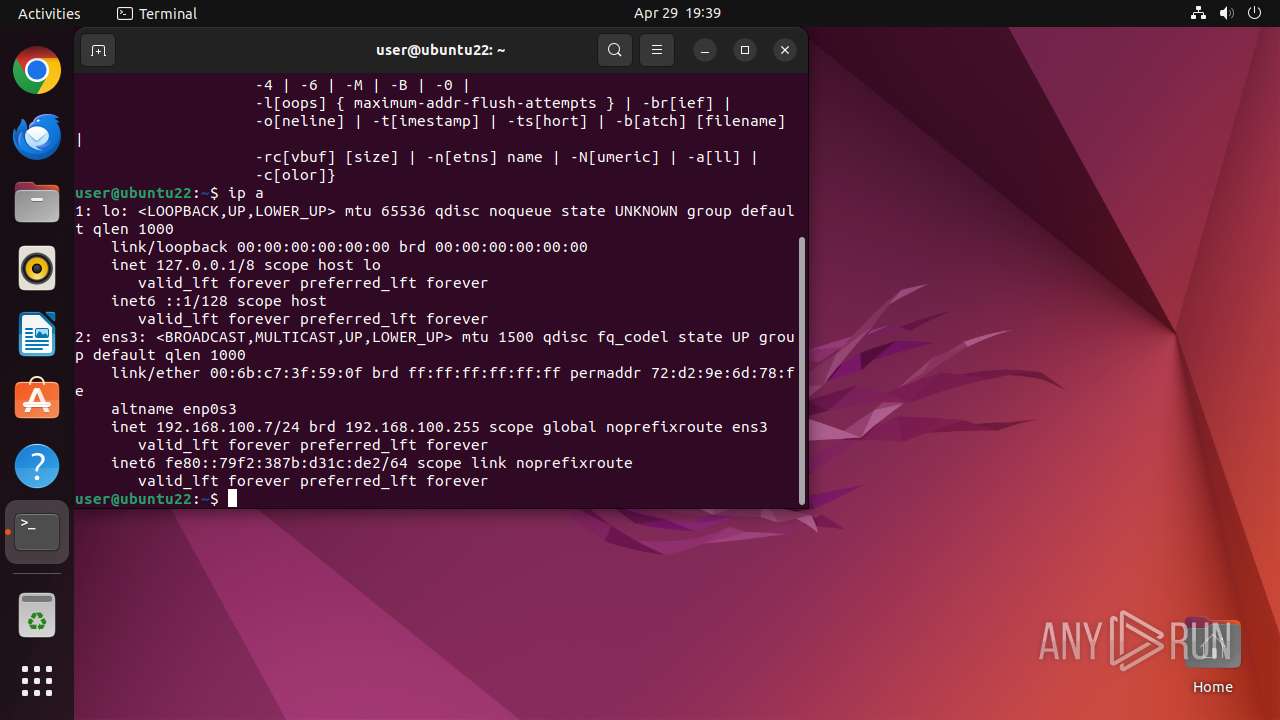Open the Terminal app menu in top bar
Image resolution: width=1280 pixels, height=720 pixels.
tap(157, 13)
